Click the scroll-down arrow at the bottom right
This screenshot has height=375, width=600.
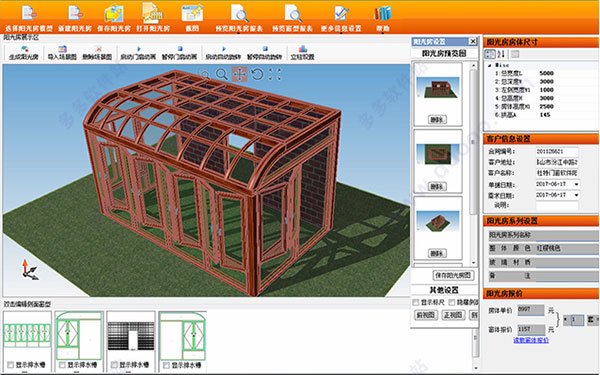(476, 368)
